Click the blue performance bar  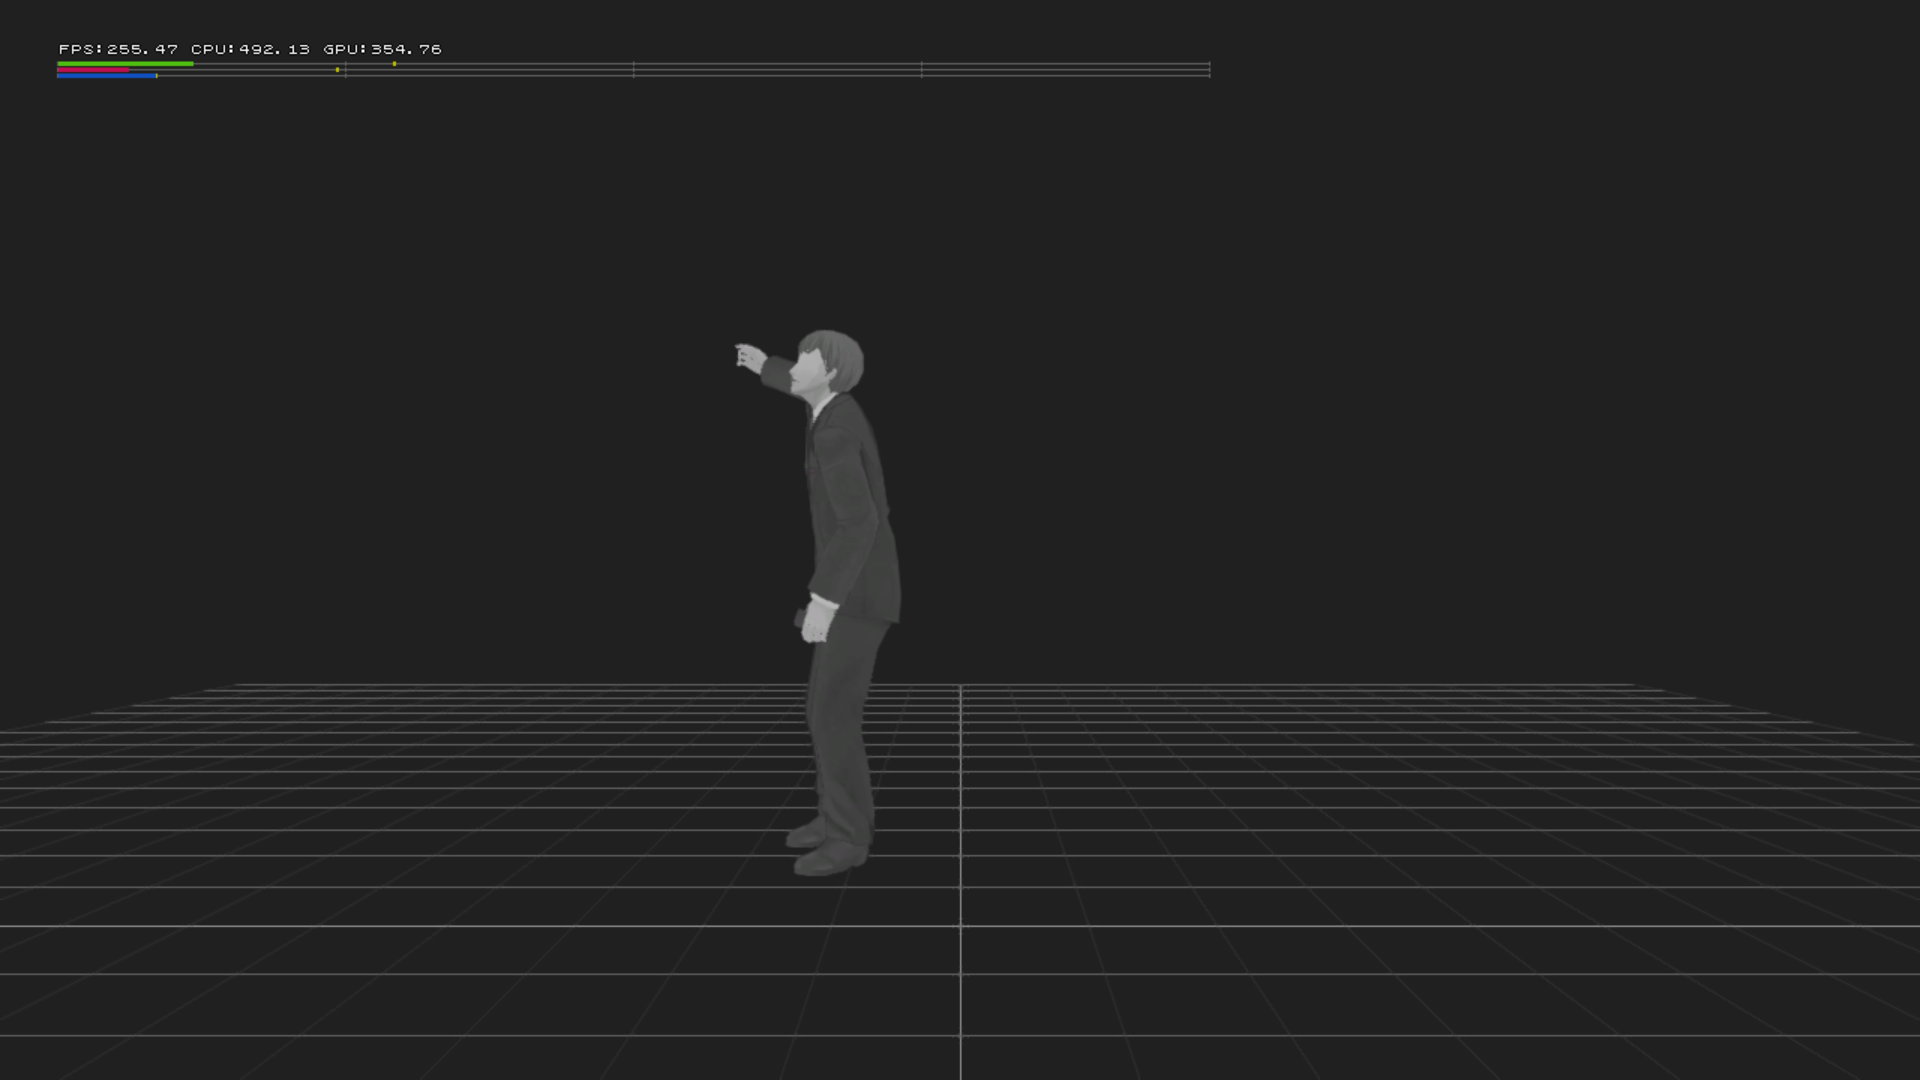pyautogui.click(x=107, y=76)
